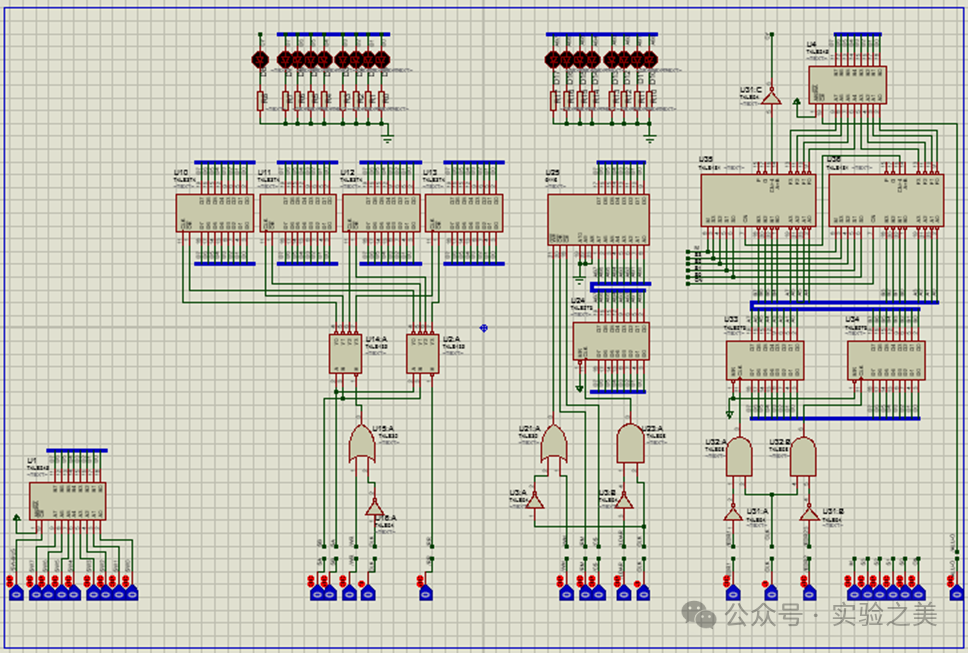Click the U23:A reference label
The image size is (968, 653).
(652, 428)
